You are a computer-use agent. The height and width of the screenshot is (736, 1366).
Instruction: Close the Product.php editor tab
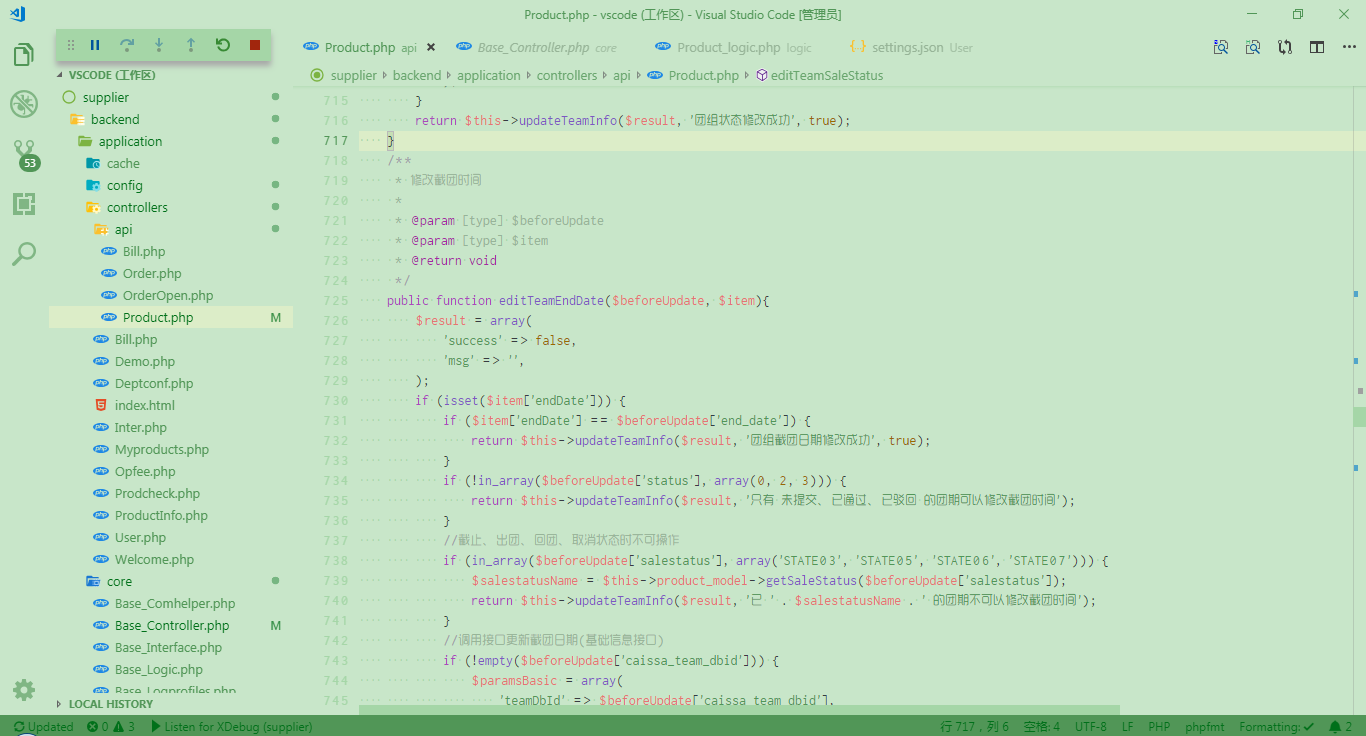(431, 47)
